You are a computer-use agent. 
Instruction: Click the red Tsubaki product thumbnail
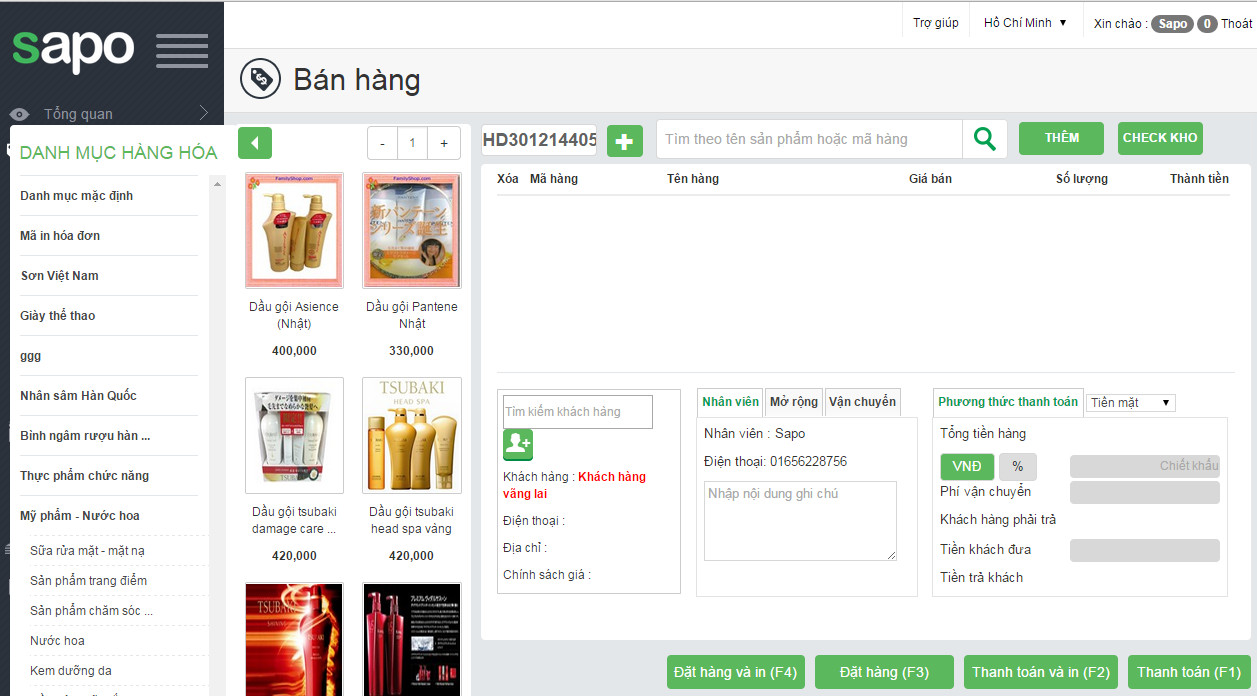click(294, 639)
